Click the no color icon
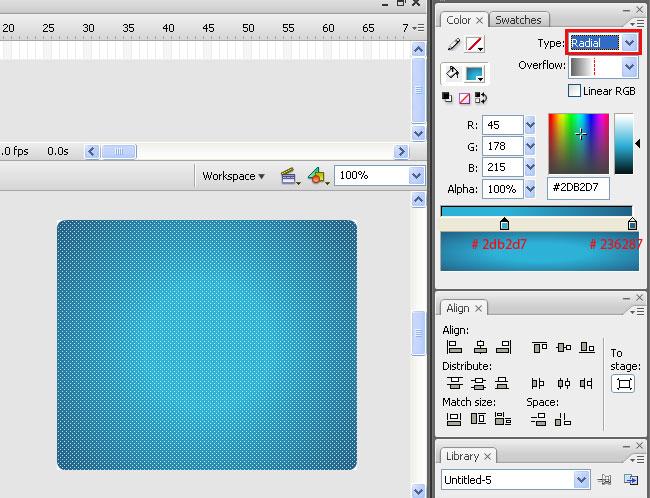The width and height of the screenshot is (650, 498). click(464, 98)
